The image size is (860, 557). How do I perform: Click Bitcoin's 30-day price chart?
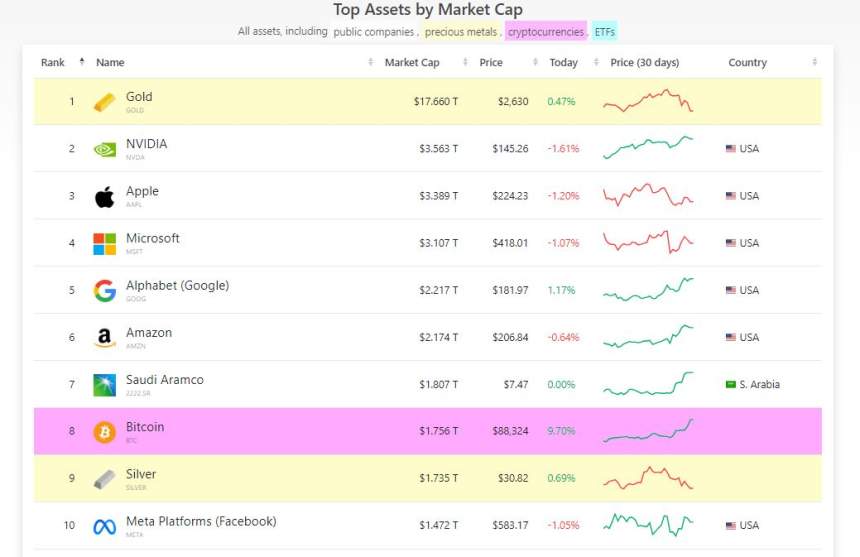tap(648, 432)
